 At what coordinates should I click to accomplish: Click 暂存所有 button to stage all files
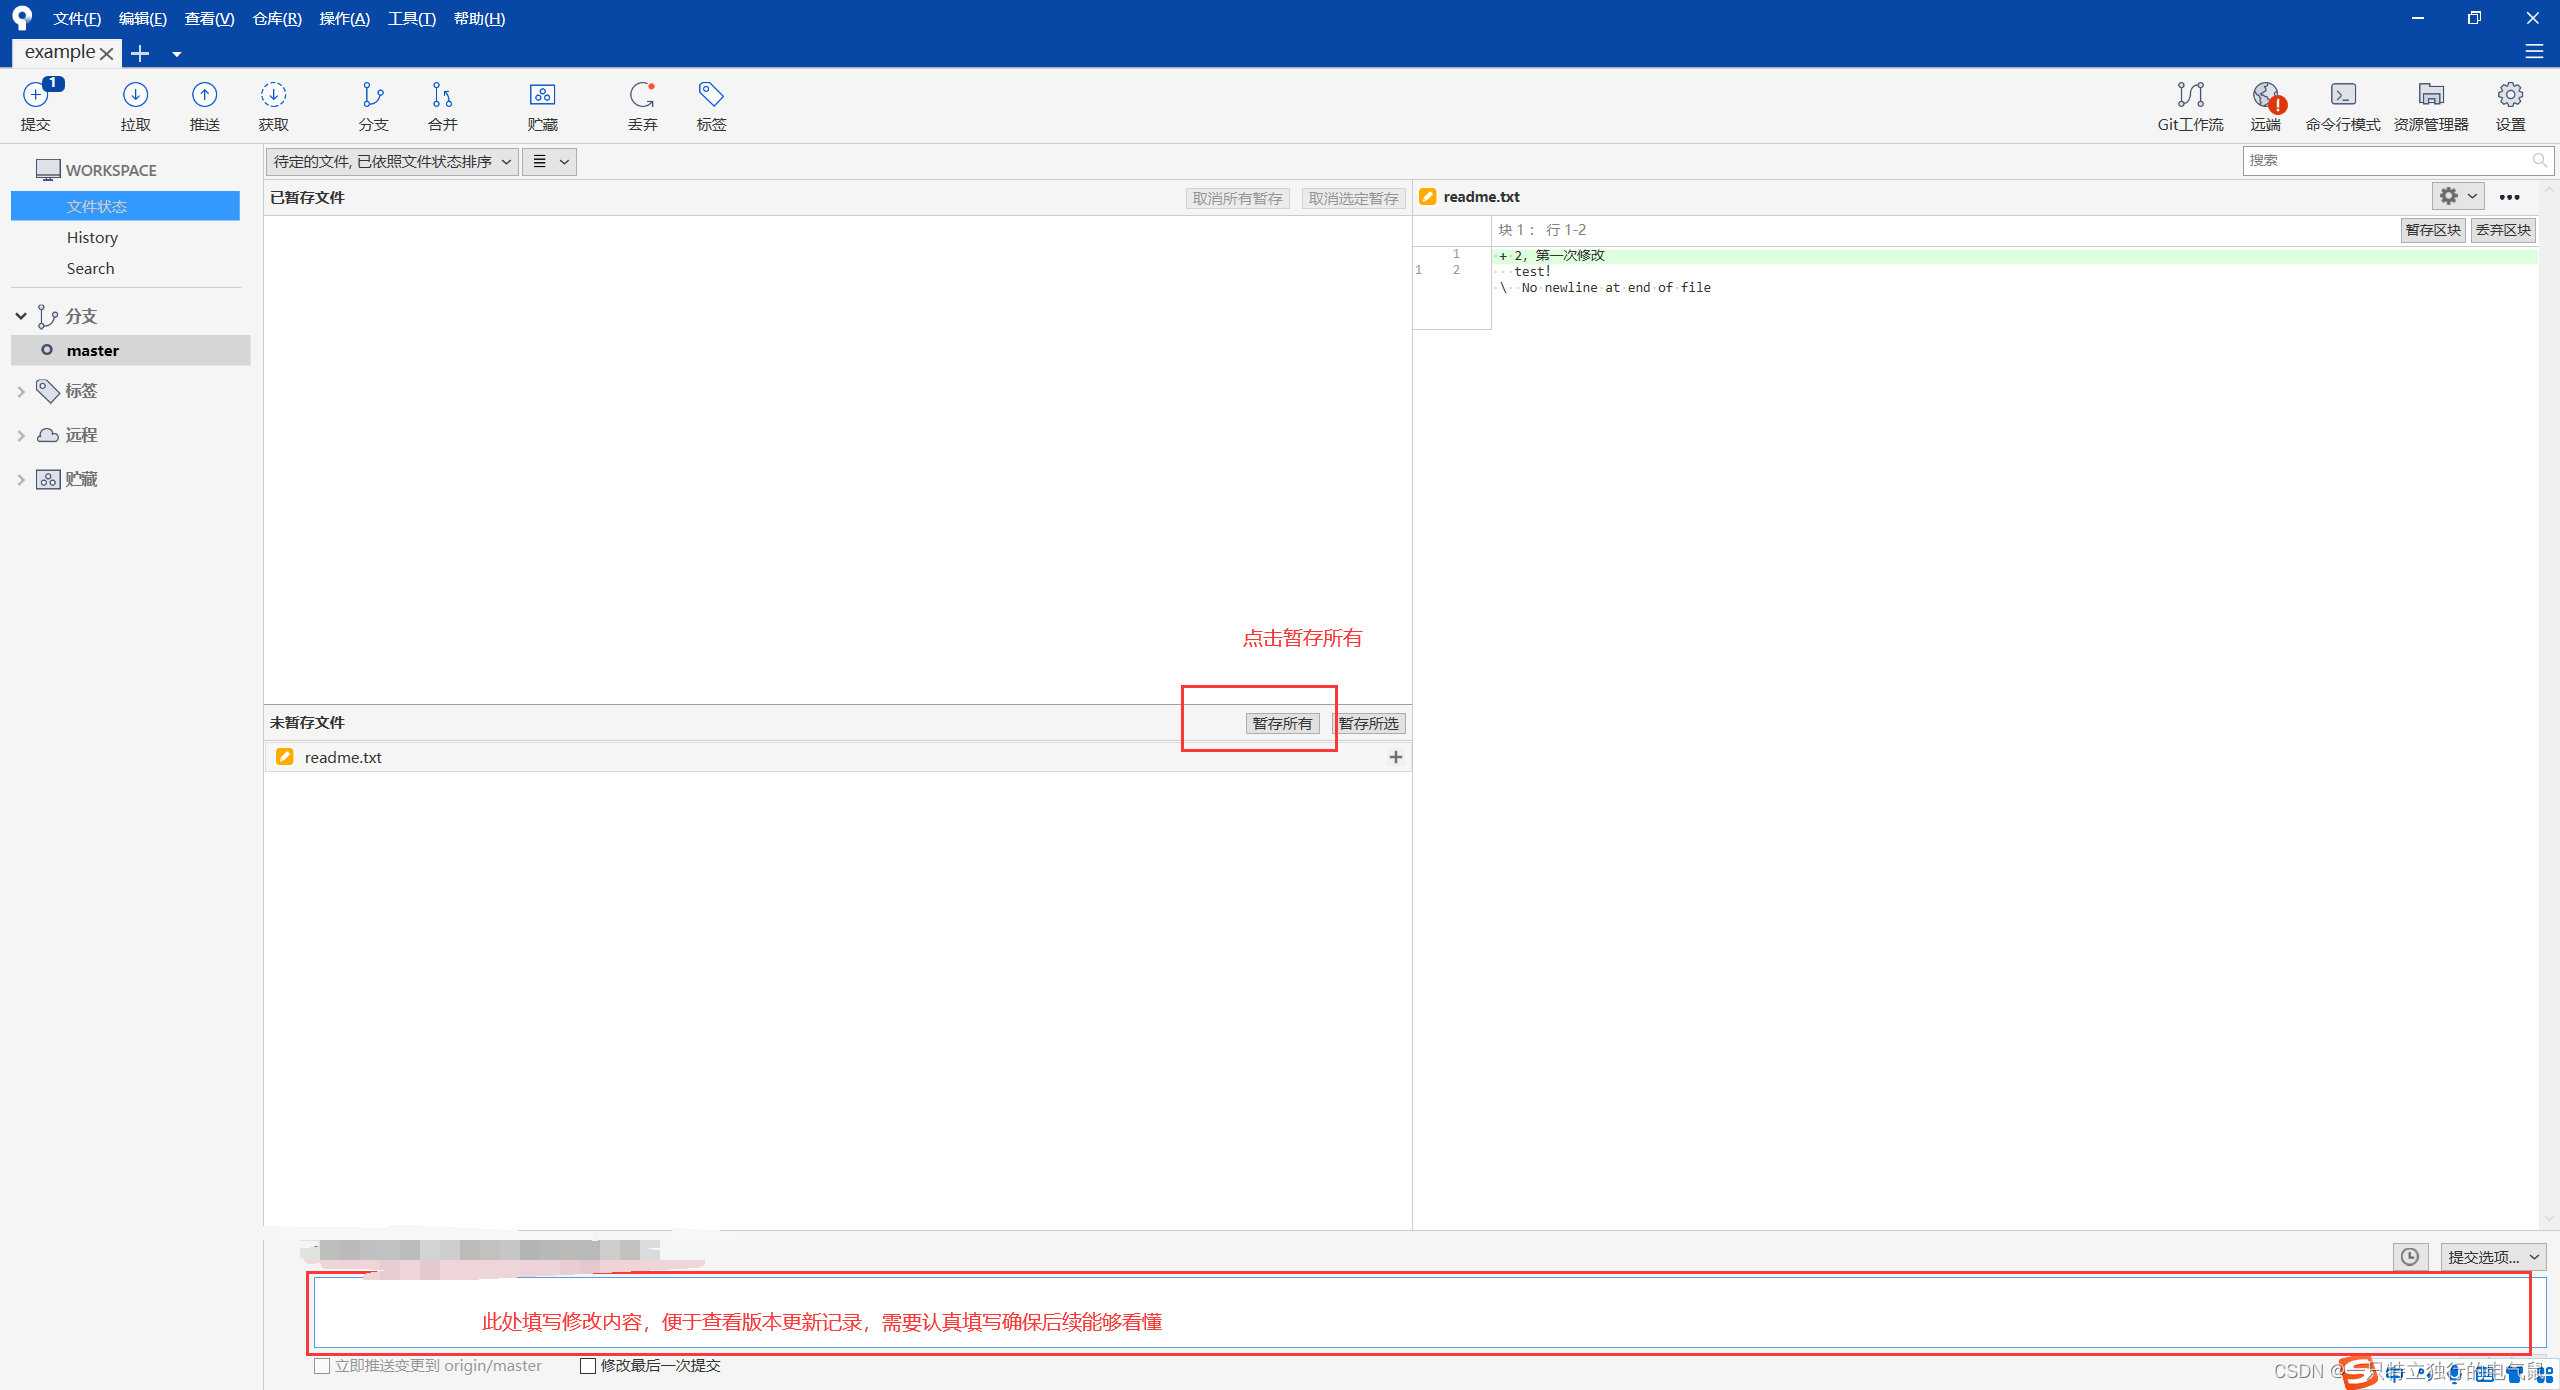(x=1282, y=722)
